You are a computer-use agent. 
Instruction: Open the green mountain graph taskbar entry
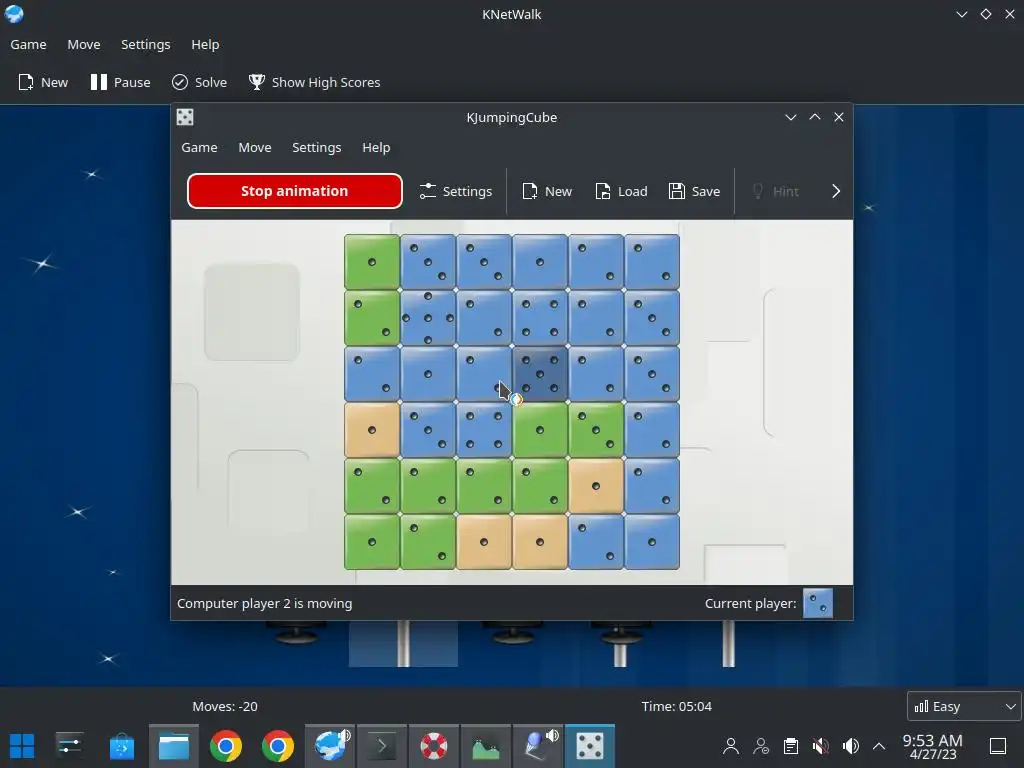pyautogui.click(x=485, y=746)
